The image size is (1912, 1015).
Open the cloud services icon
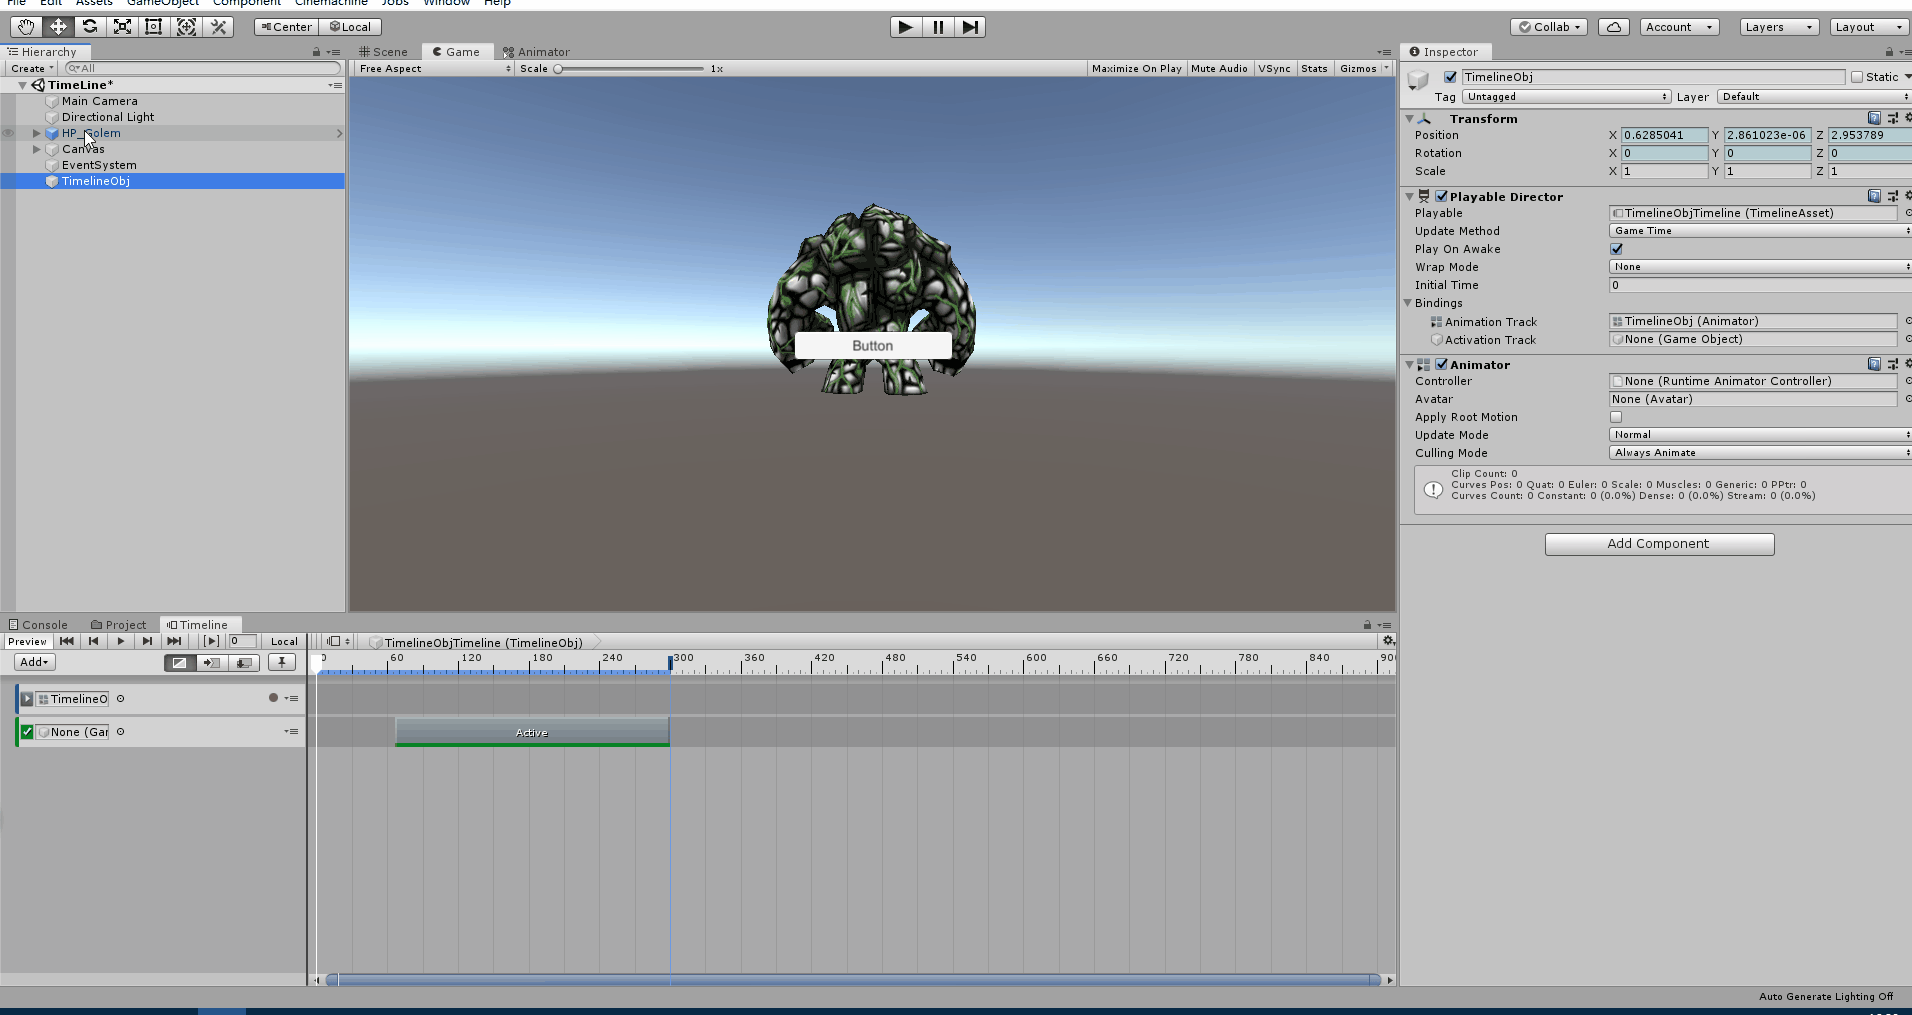[x=1614, y=27]
